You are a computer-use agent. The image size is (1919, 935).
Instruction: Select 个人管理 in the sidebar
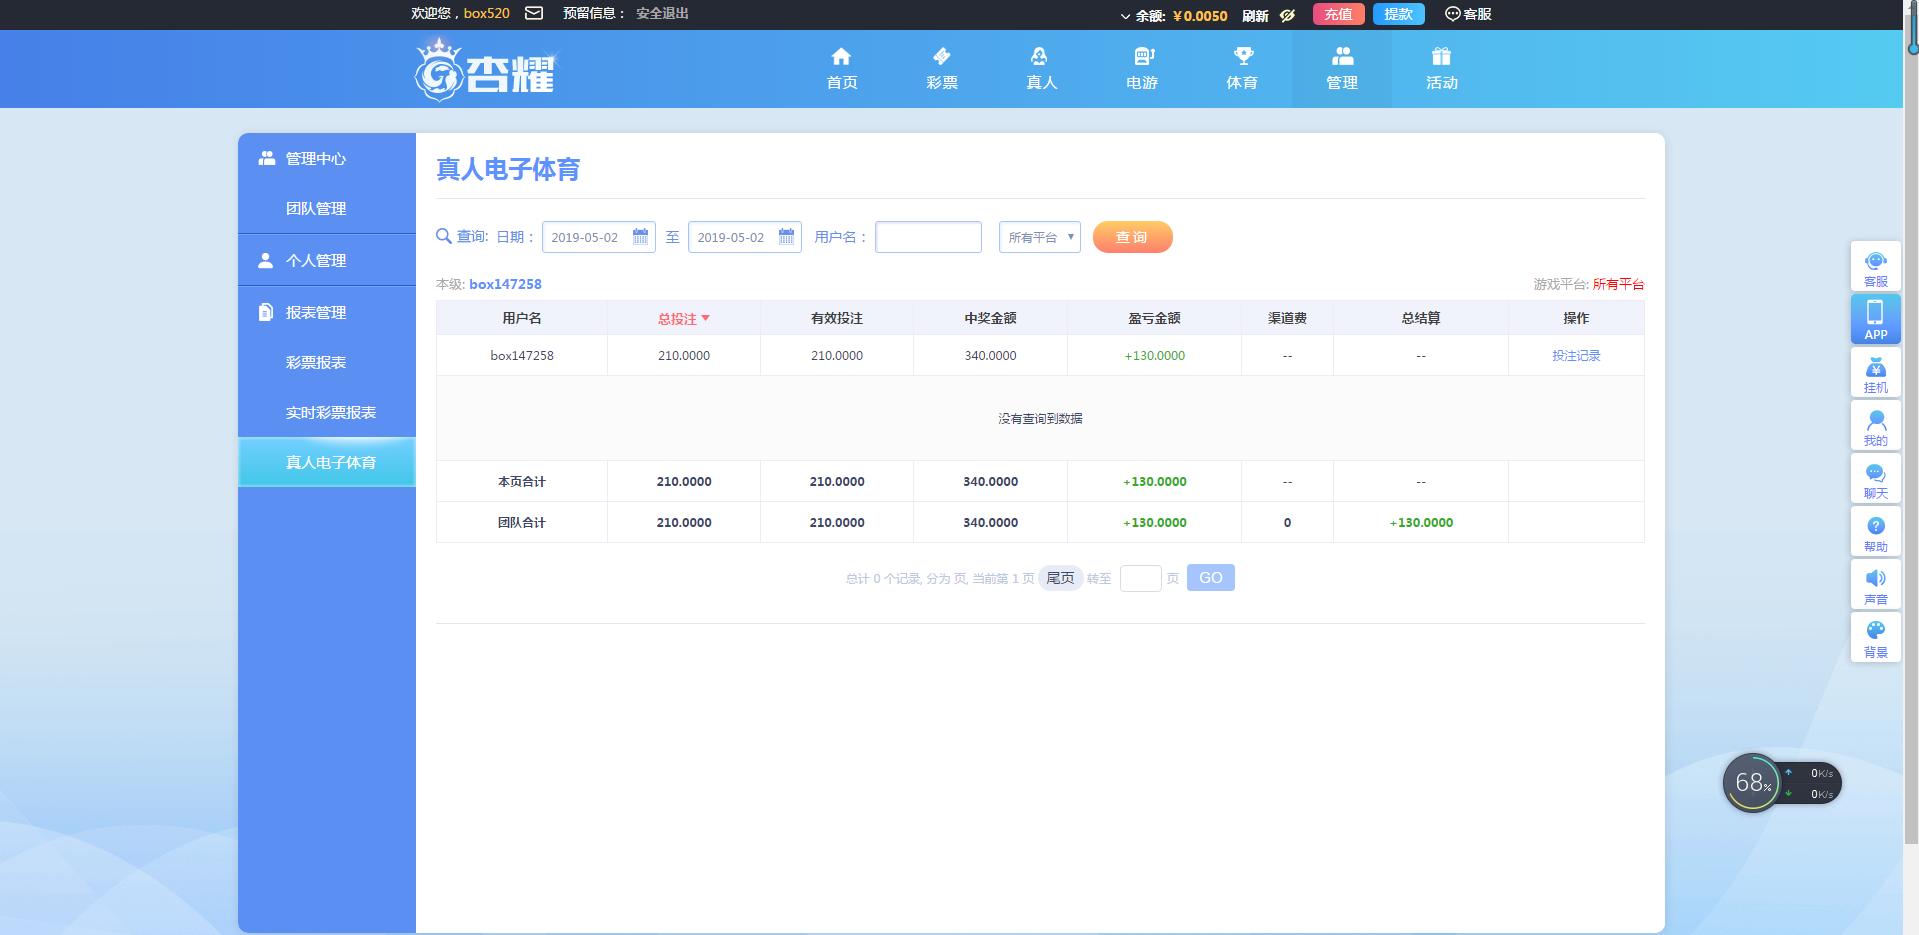pos(327,260)
